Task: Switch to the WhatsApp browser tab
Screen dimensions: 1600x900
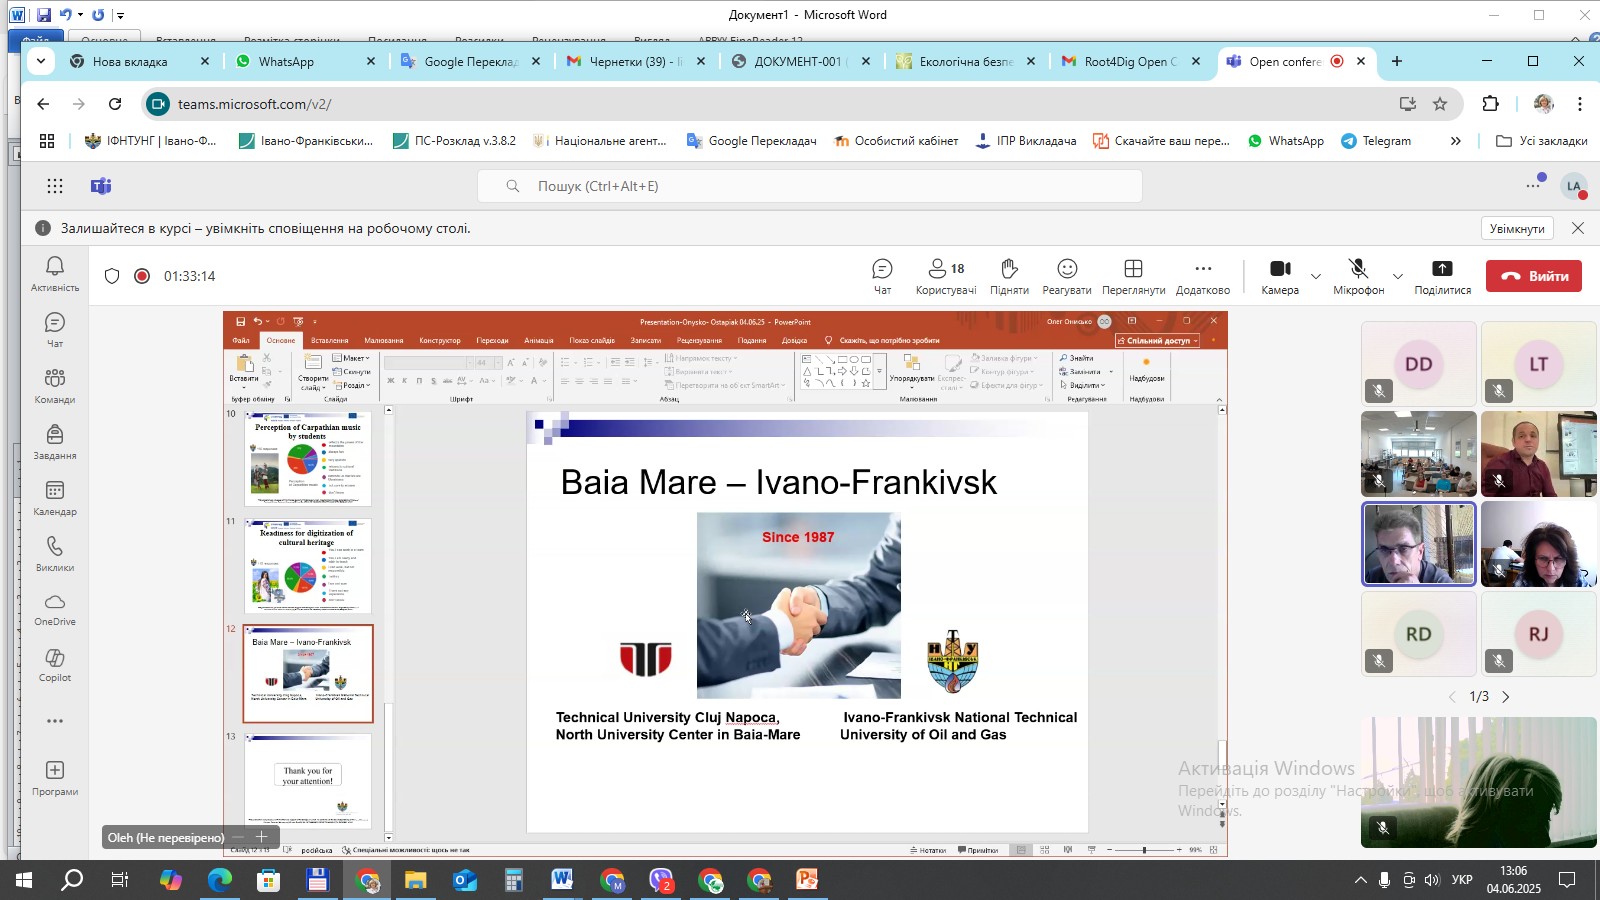Action: pyautogui.click(x=287, y=62)
